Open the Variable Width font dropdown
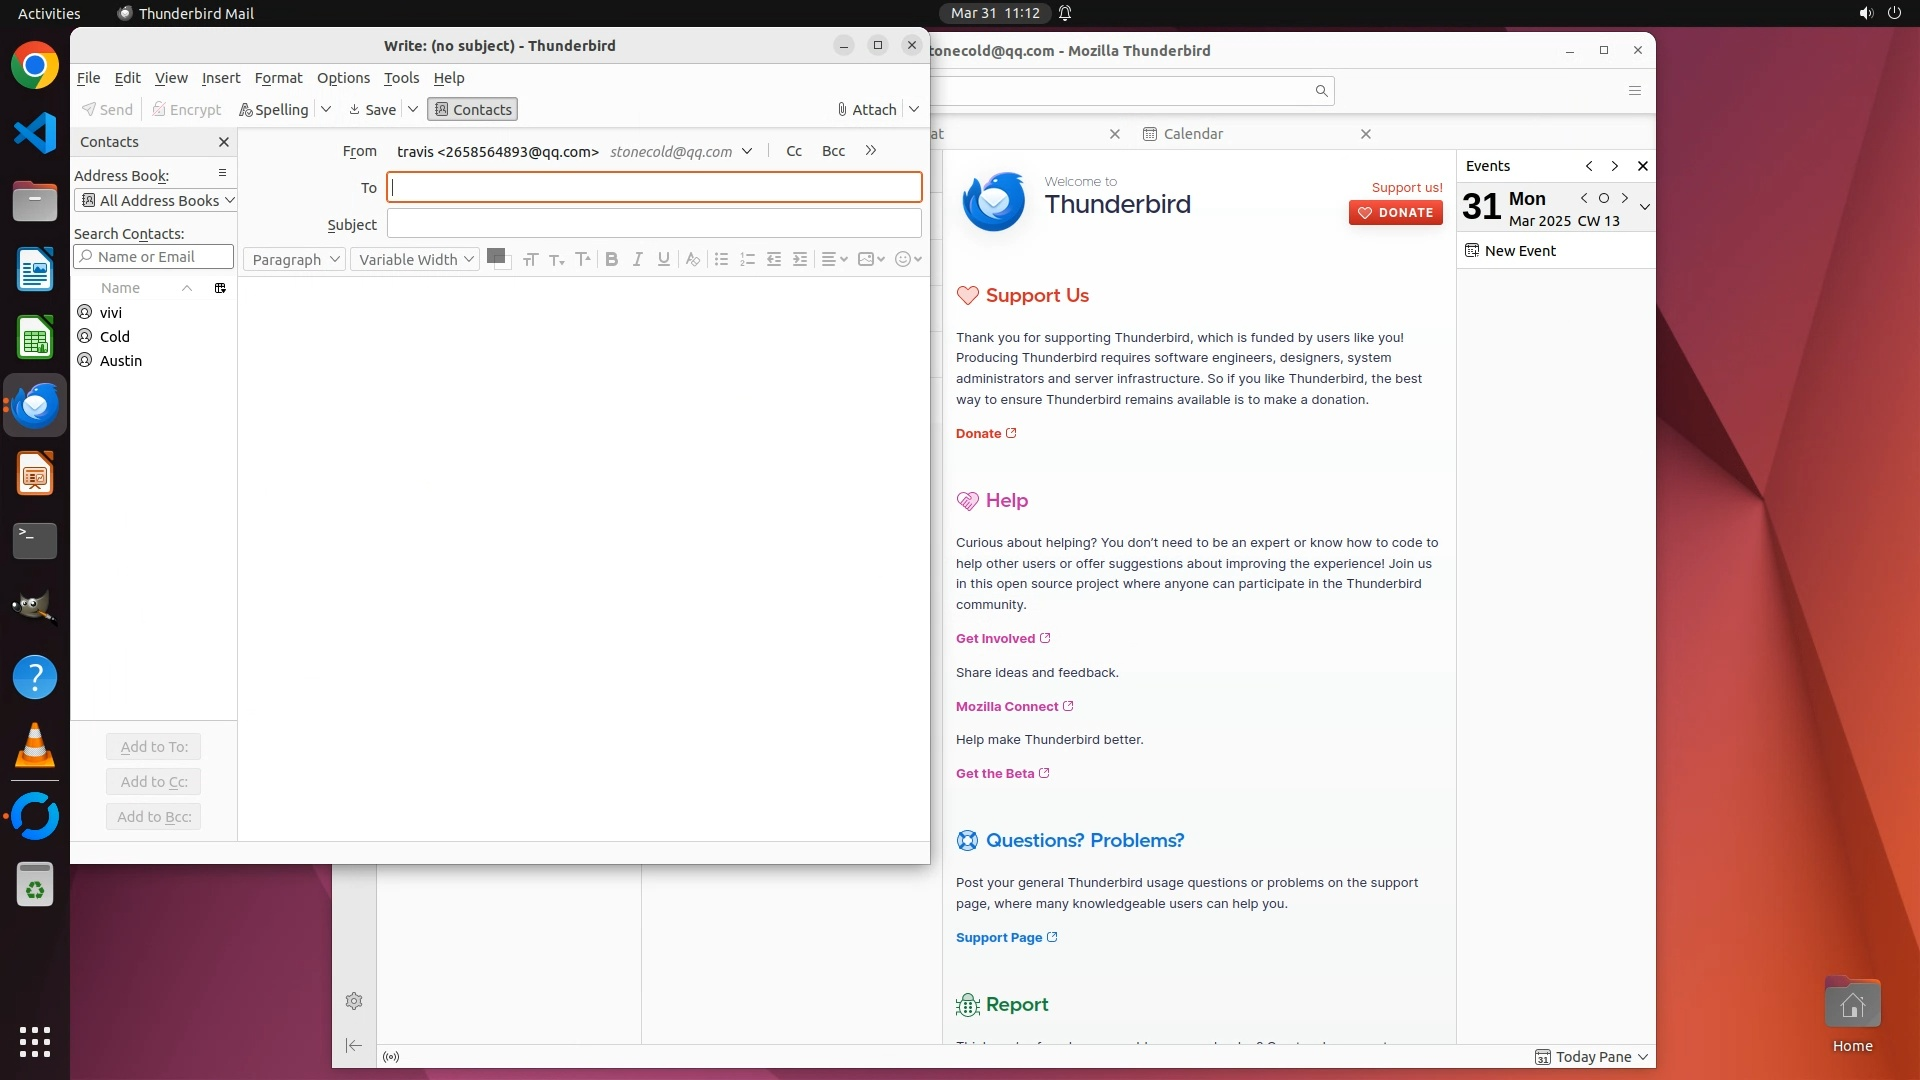The height and width of the screenshot is (1080, 1920). pos(415,259)
